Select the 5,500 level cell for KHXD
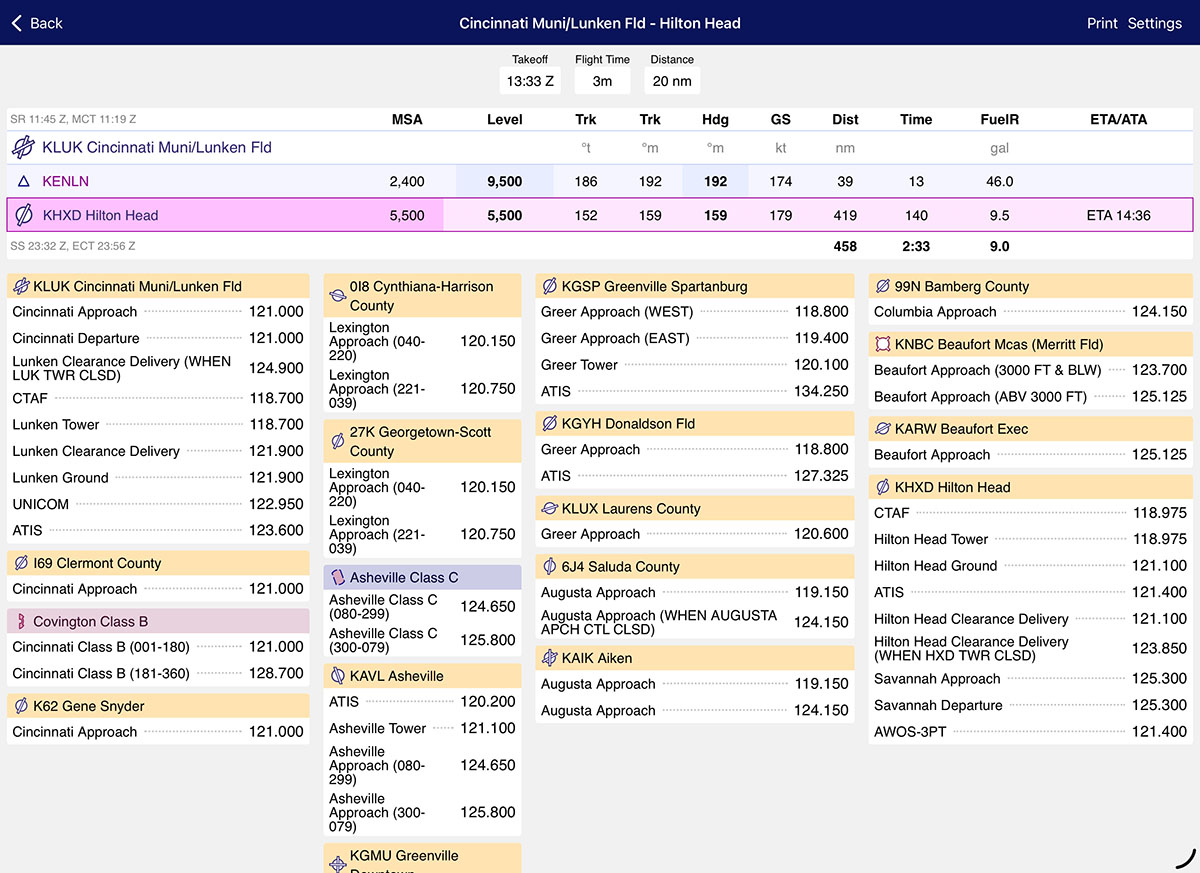The image size is (1200, 873). click(504, 215)
